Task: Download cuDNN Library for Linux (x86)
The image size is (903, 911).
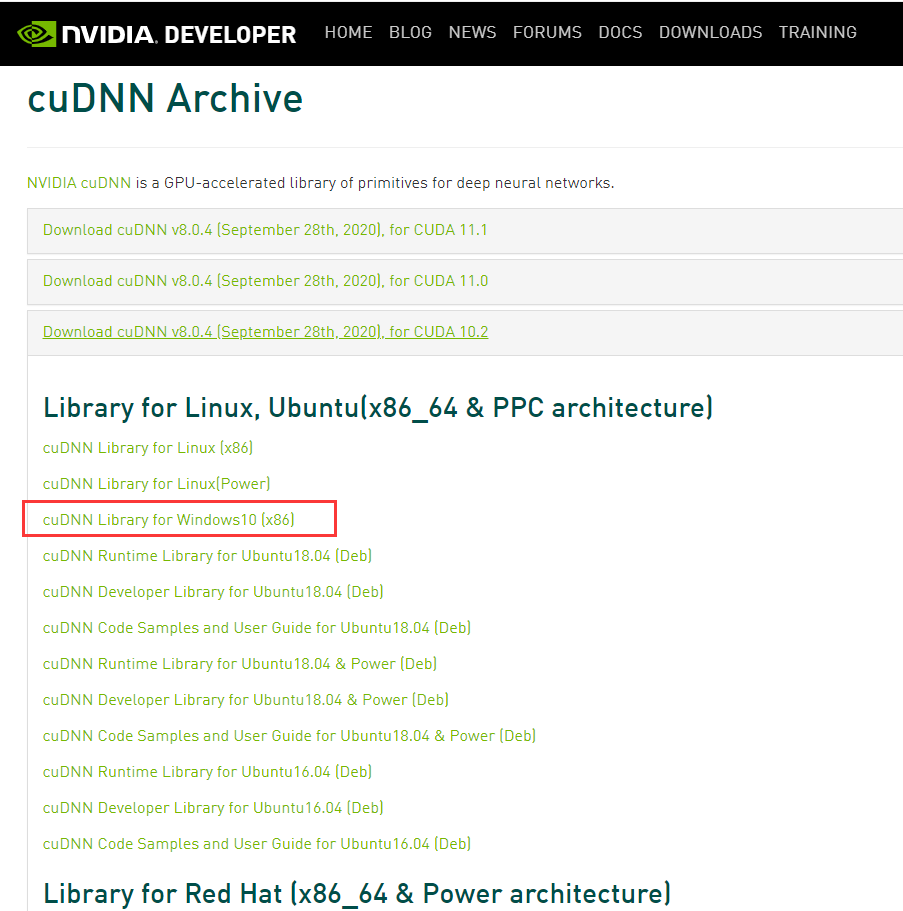Action: pos(147,447)
